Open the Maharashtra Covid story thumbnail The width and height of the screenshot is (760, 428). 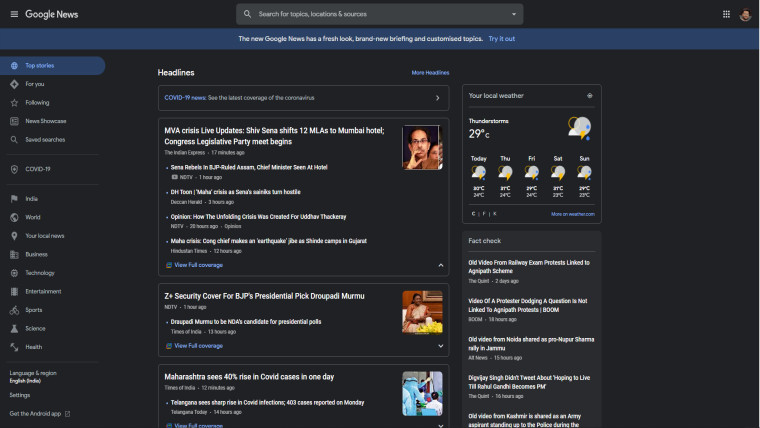422,394
